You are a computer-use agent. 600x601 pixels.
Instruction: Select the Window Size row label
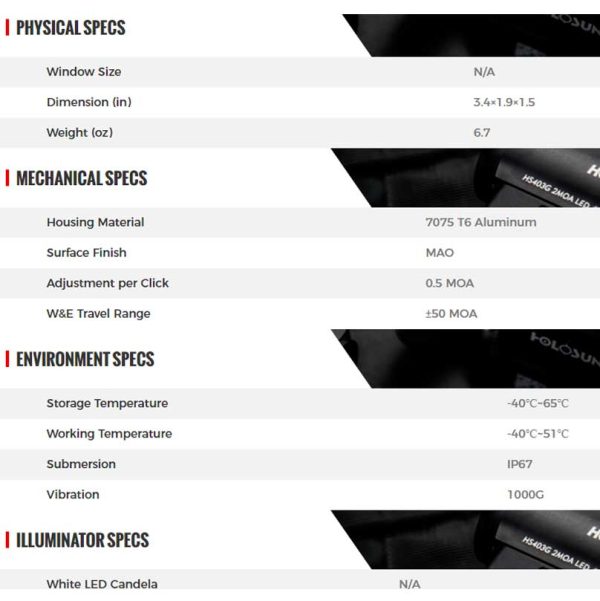pyautogui.click(x=84, y=72)
